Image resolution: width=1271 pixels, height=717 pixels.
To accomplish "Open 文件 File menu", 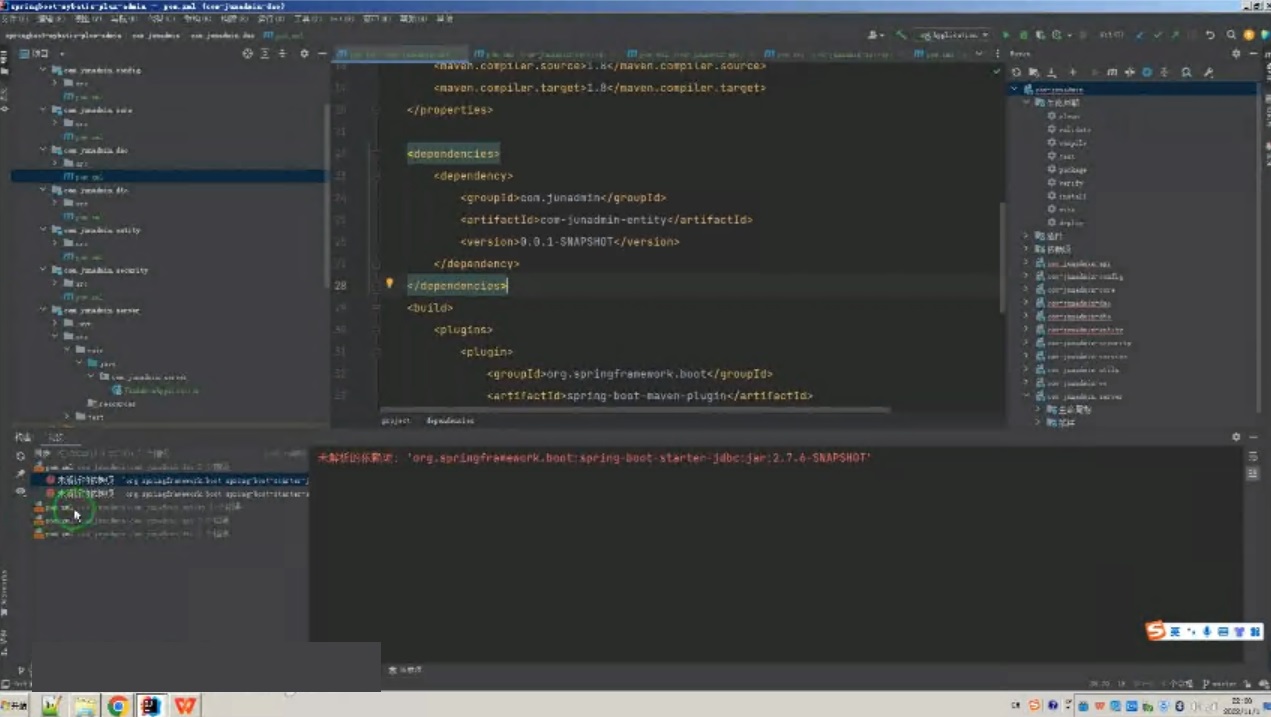I will pos(14,19).
